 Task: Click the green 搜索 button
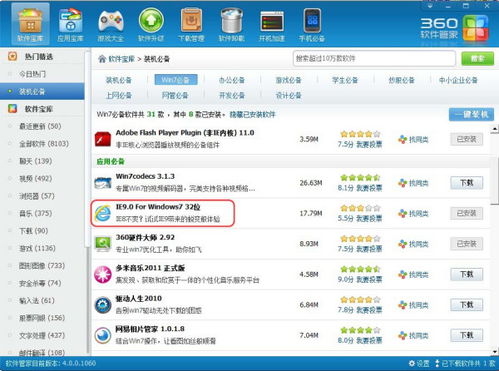tap(477, 59)
